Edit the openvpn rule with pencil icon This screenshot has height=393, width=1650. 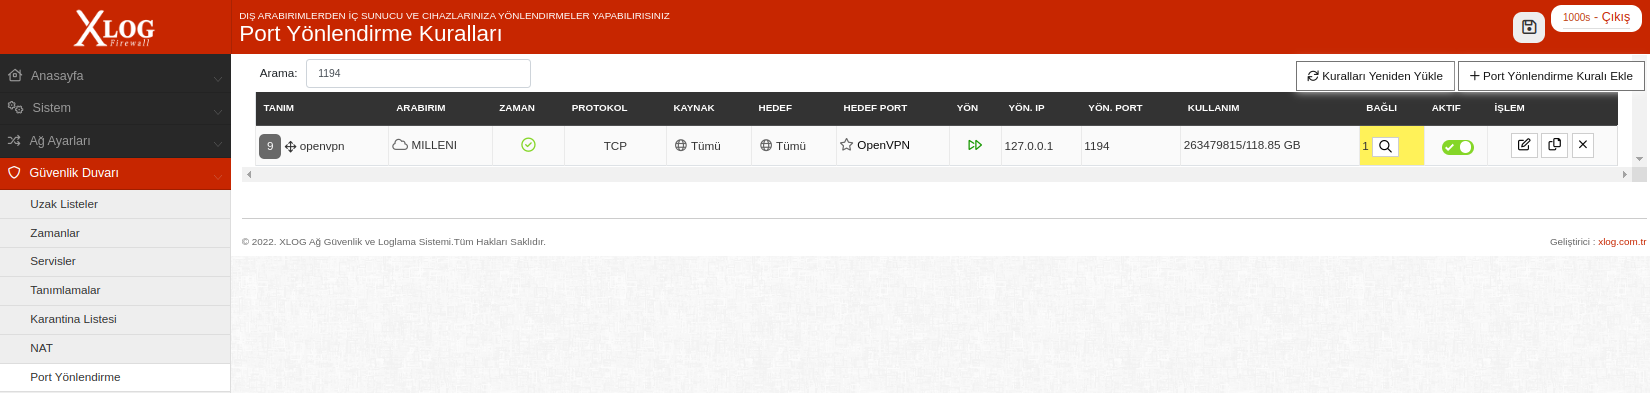tap(1524, 145)
